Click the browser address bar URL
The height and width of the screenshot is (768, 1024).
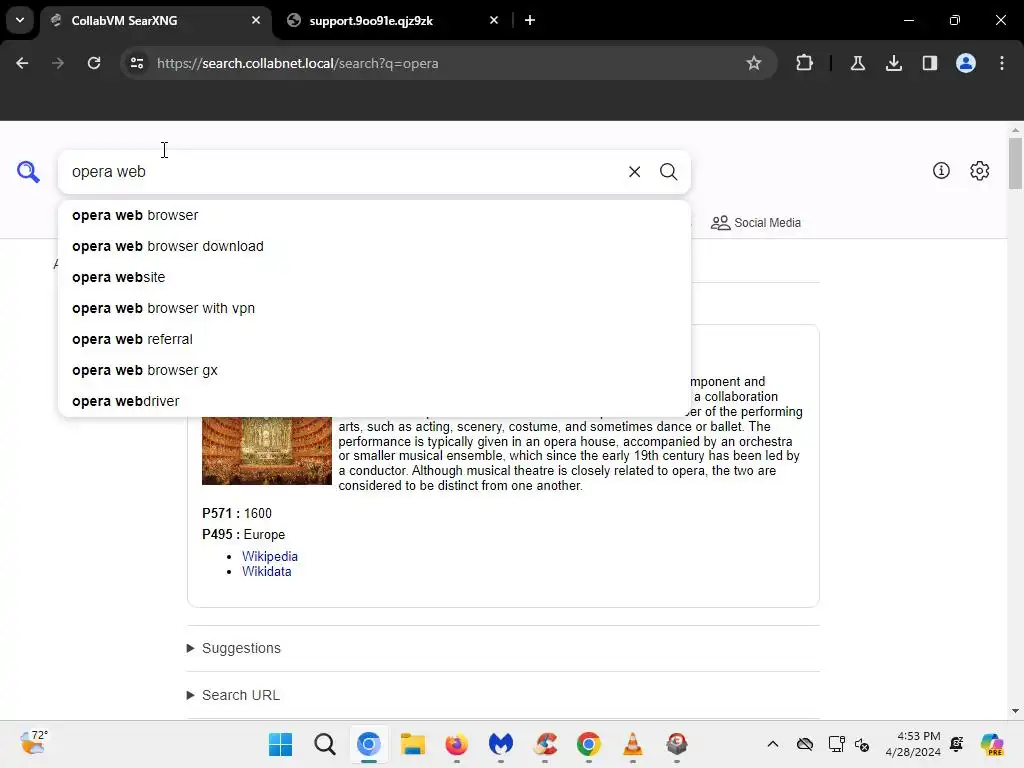[297, 63]
